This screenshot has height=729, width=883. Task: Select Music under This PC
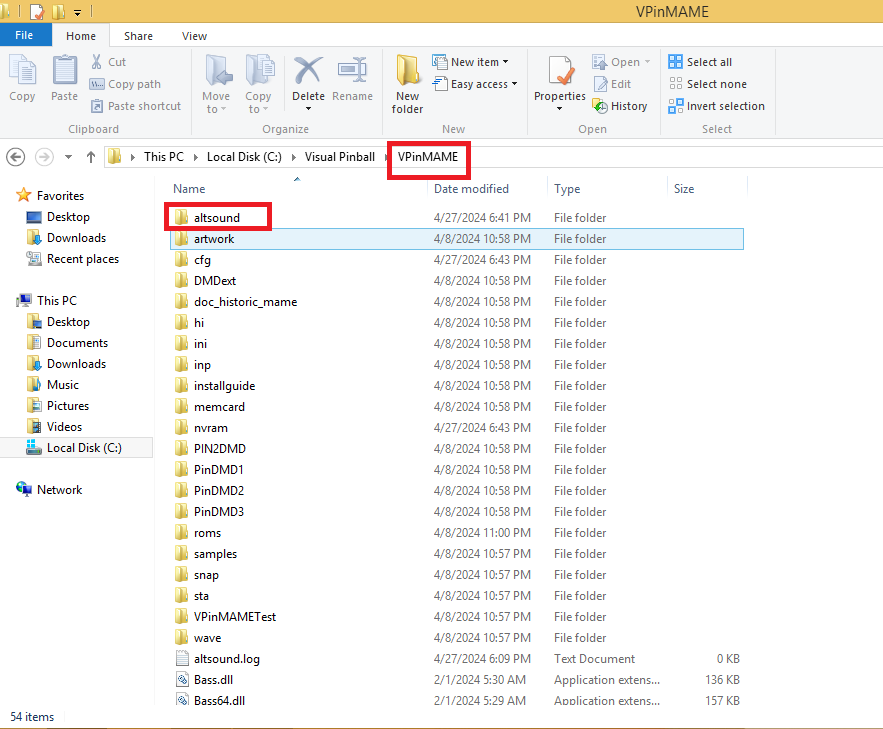[x=63, y=384]
